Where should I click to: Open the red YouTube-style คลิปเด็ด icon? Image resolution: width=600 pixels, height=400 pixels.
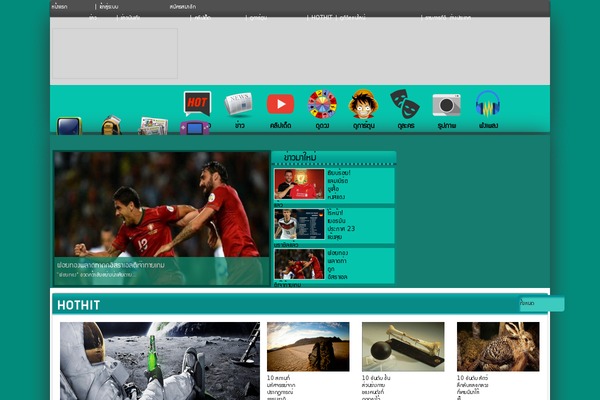280,104
